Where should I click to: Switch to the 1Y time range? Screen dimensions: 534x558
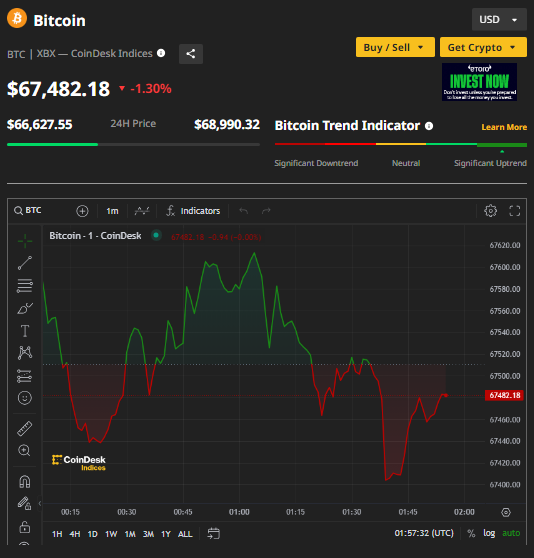(166, 534)
